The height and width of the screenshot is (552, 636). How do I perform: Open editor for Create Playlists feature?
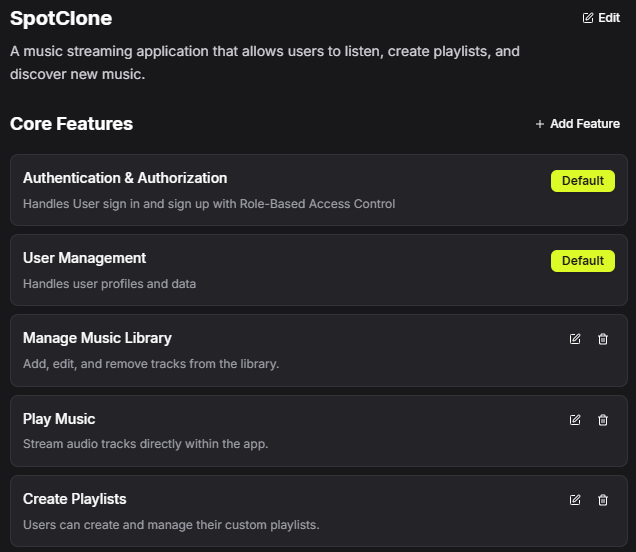coord(575,500)
